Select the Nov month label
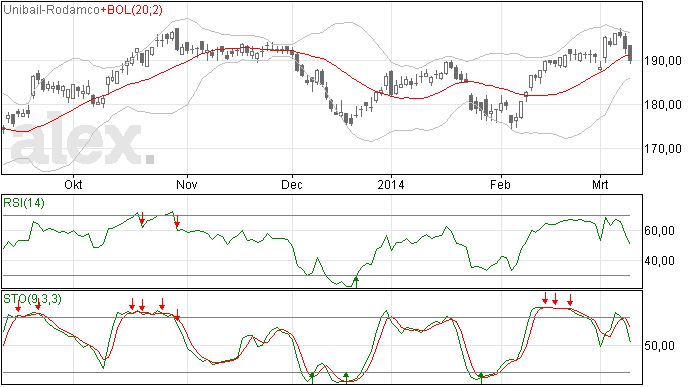Screen dimensions: 690x387 coord(187,184)
